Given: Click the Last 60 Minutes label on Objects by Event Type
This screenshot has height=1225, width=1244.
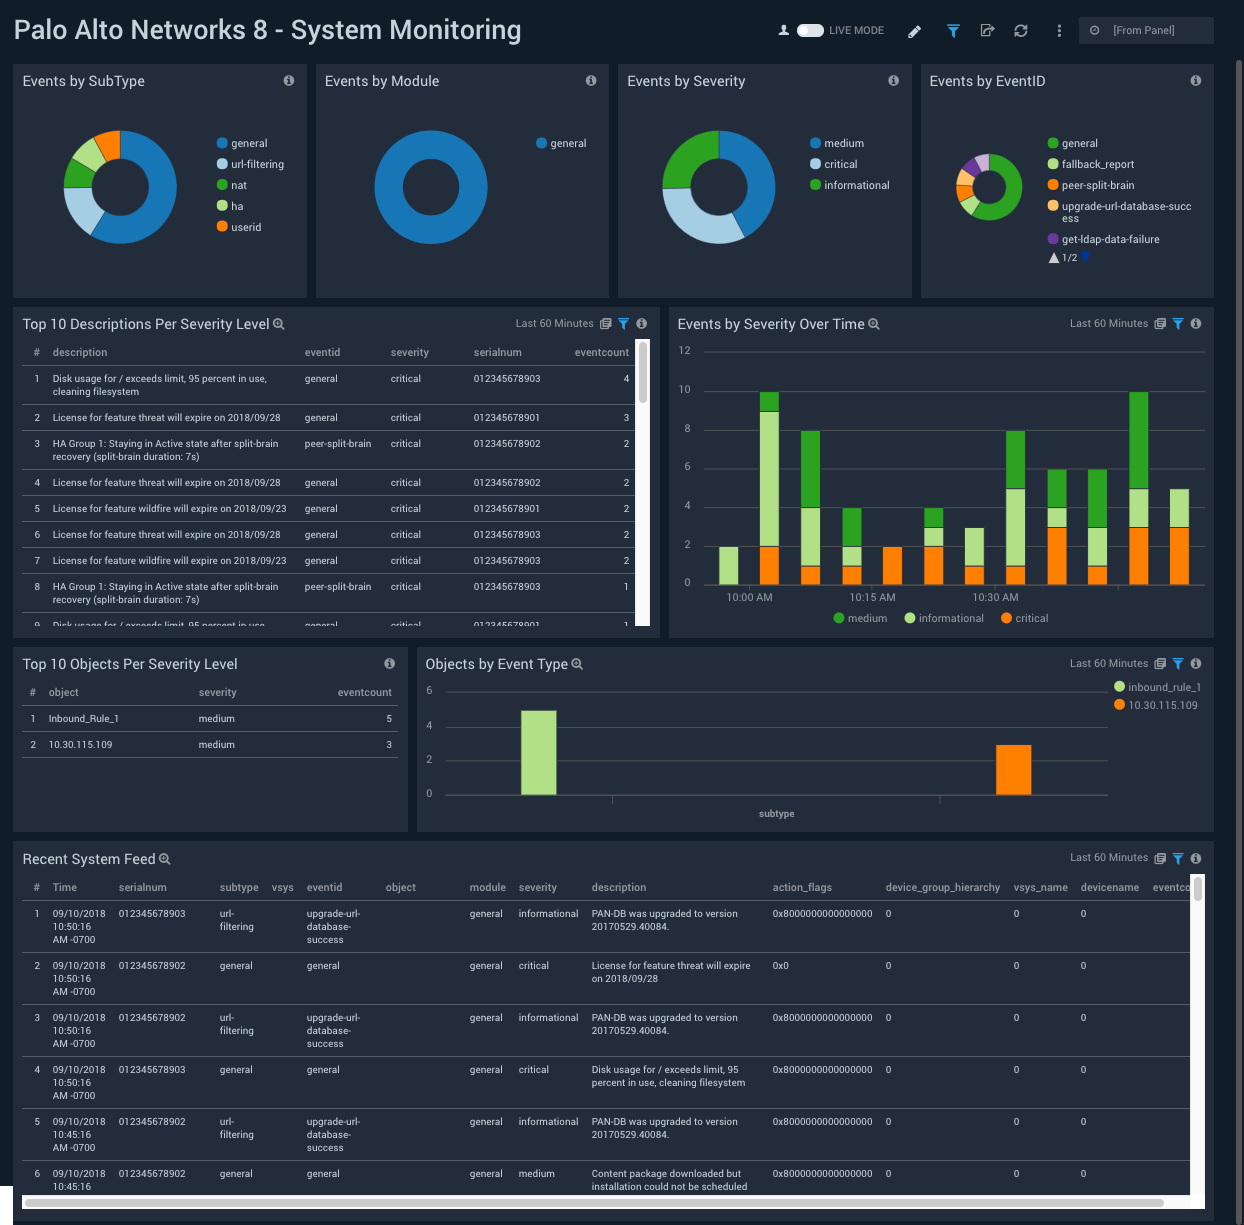Looking at the screenshot, I should pyautogui.click(x=1109, y=663).
